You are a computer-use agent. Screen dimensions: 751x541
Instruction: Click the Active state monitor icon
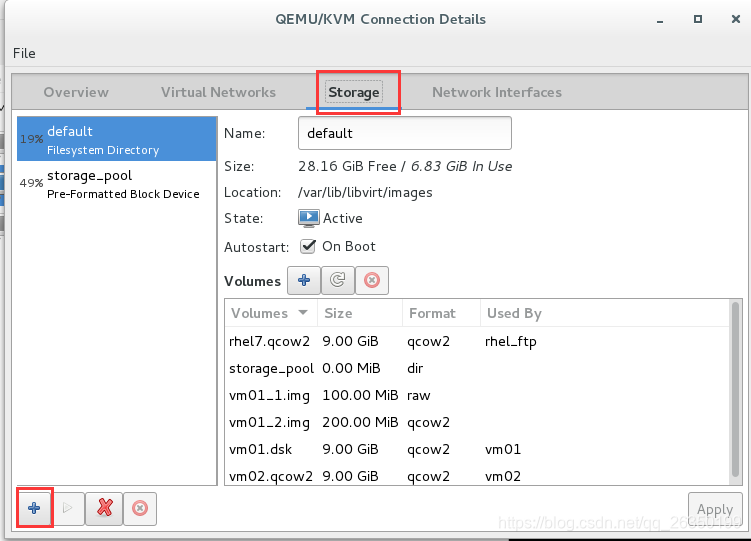[308, 218]
